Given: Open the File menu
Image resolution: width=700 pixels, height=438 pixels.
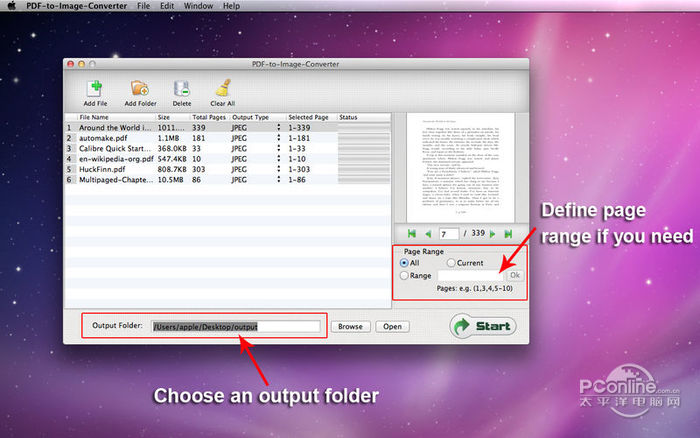Looking at the screenshot, I should point(143,6).
